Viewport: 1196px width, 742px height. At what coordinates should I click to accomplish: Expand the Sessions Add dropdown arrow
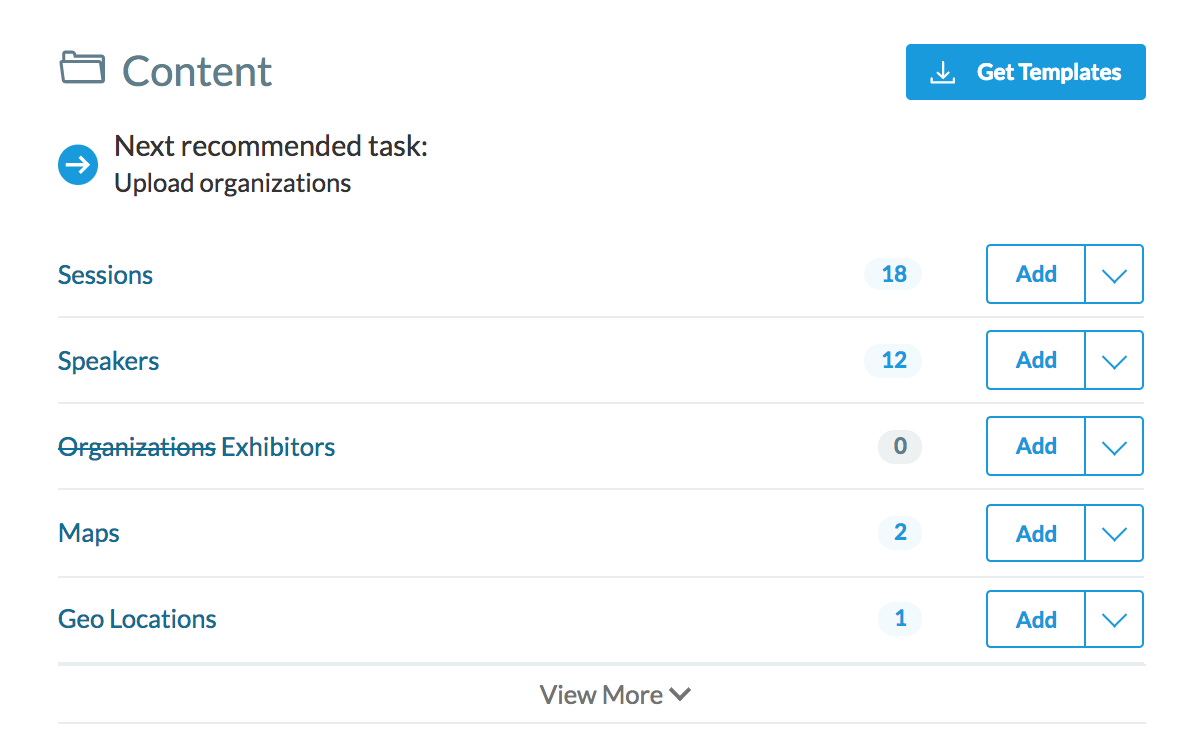tap(1113, 275)
